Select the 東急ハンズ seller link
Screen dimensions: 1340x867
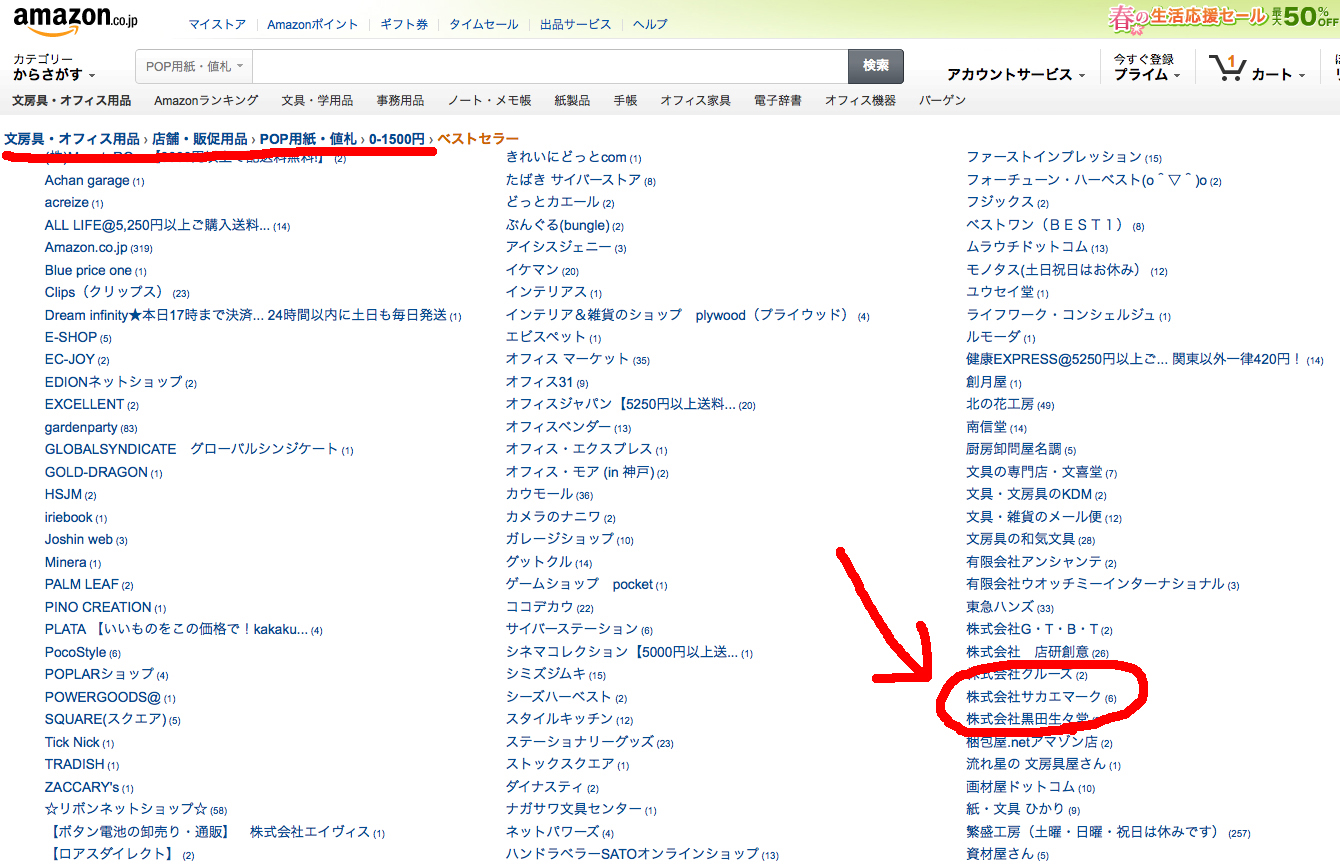click(x=999, y=607)
